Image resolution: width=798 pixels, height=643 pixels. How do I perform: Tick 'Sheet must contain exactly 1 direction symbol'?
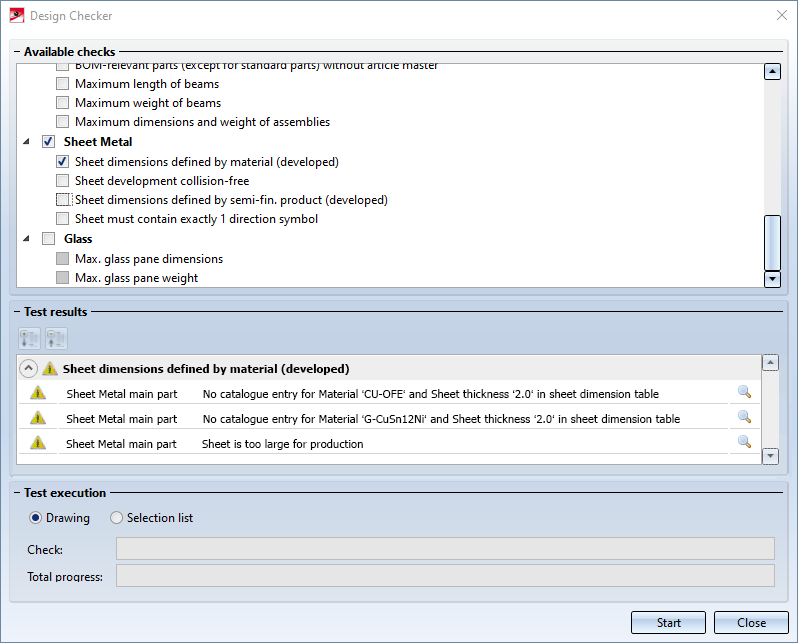(x=63, y=218)
